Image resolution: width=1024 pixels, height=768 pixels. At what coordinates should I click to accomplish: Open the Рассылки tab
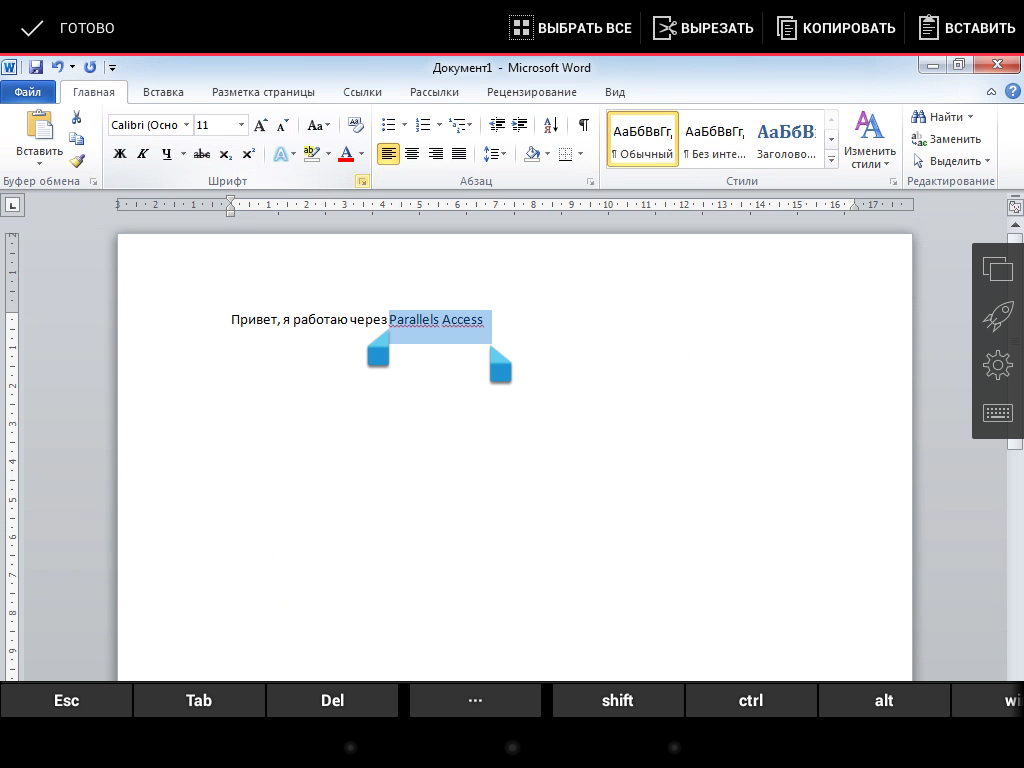click(434, 92)
